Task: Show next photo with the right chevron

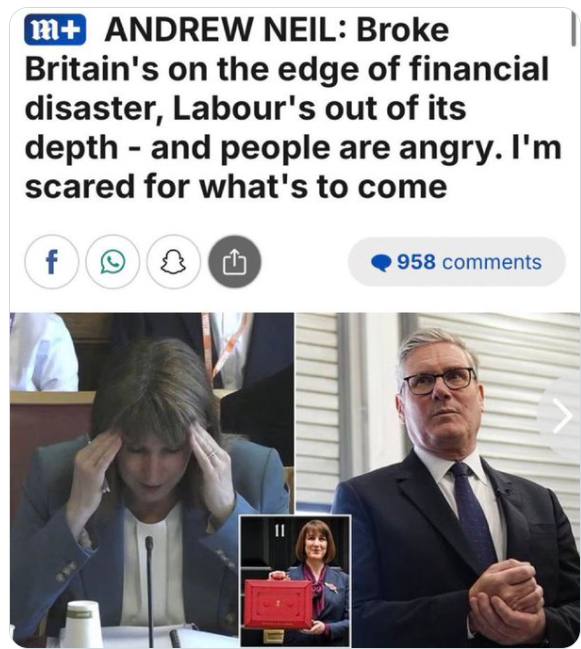Action: tap(563, 416)
